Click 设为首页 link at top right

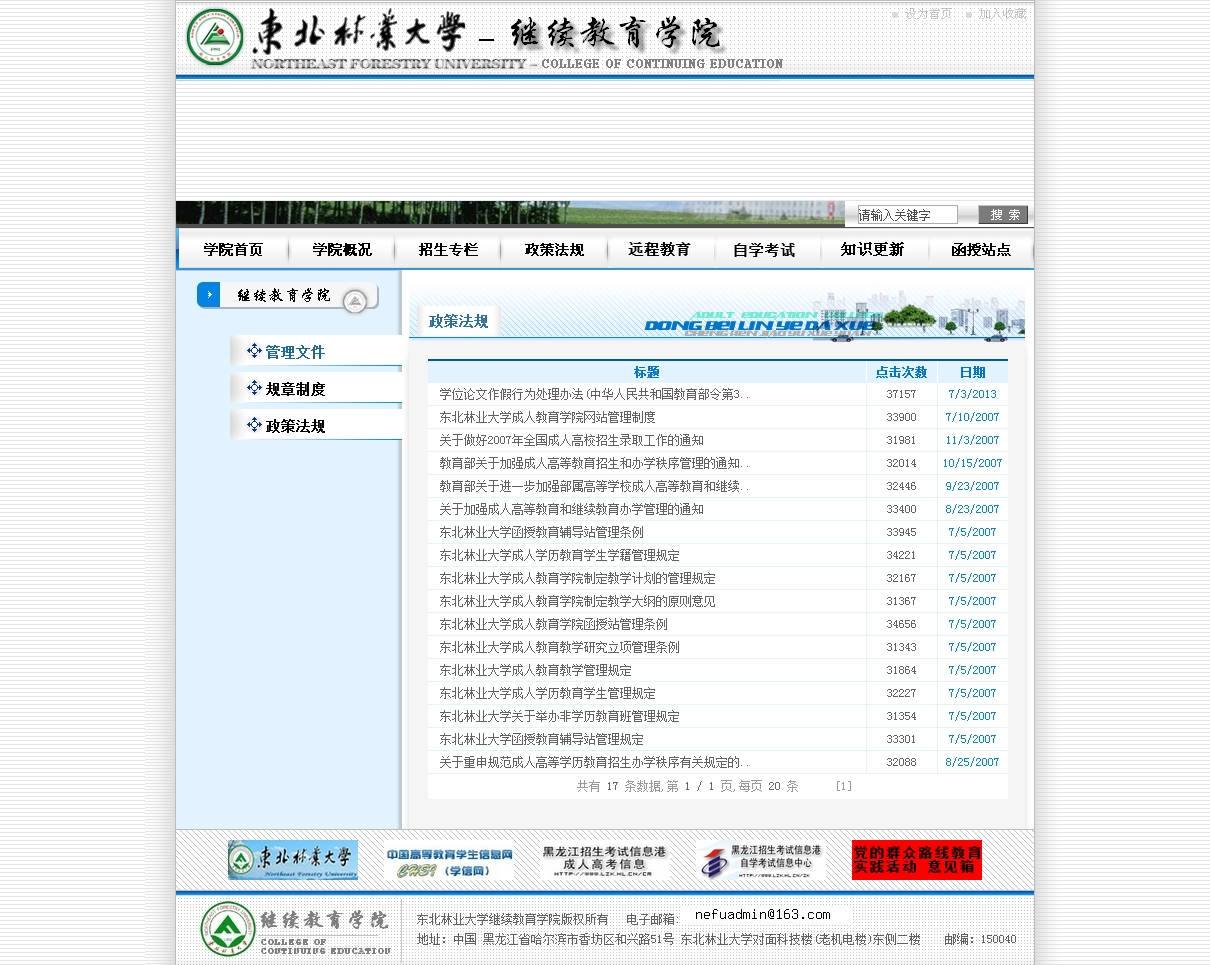(928, 14)
